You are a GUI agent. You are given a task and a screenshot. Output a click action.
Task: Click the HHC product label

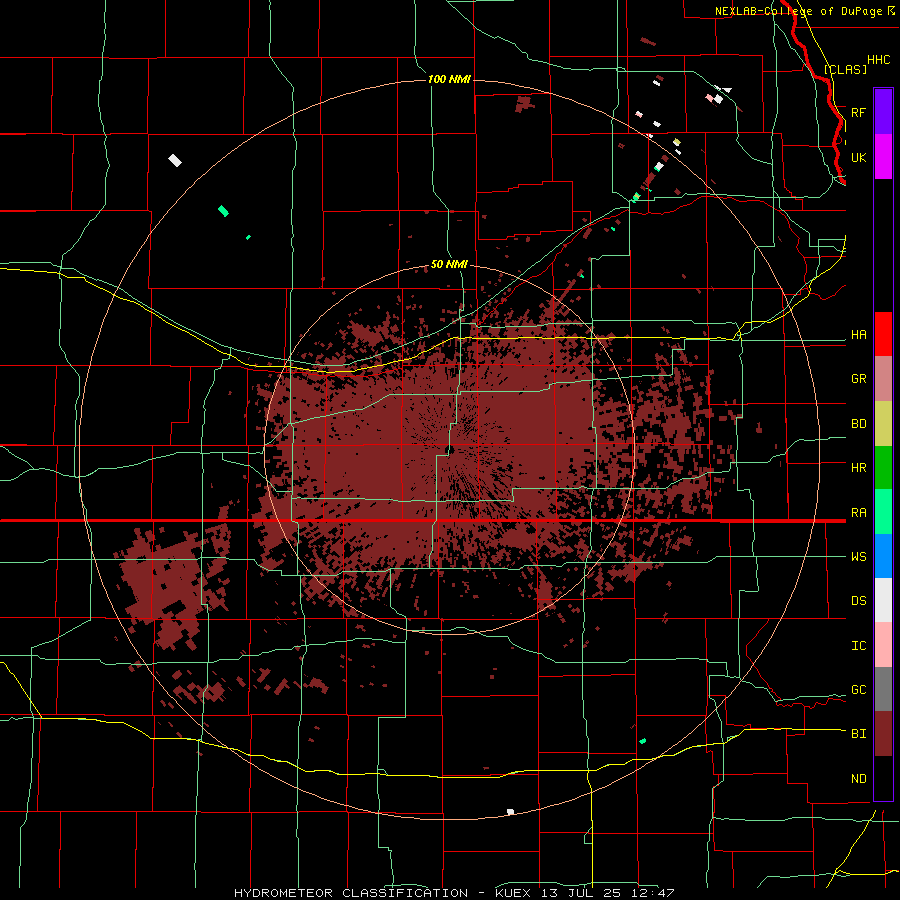[x=878, y=60]
